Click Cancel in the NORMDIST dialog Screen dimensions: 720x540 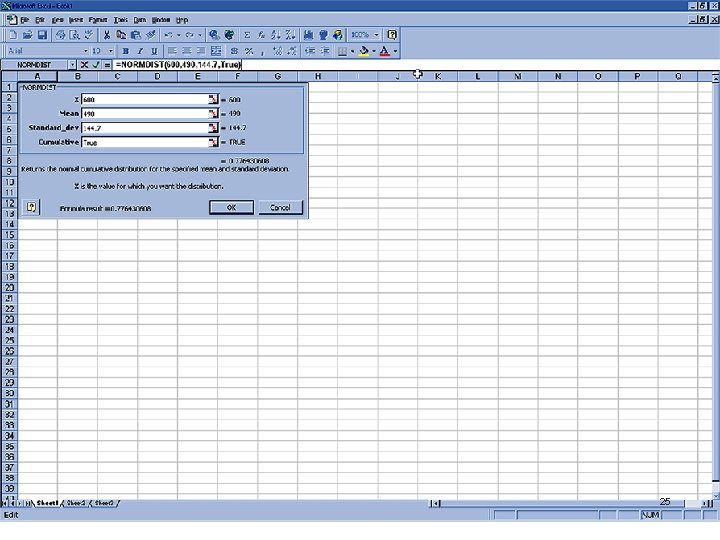pos(280,208)
